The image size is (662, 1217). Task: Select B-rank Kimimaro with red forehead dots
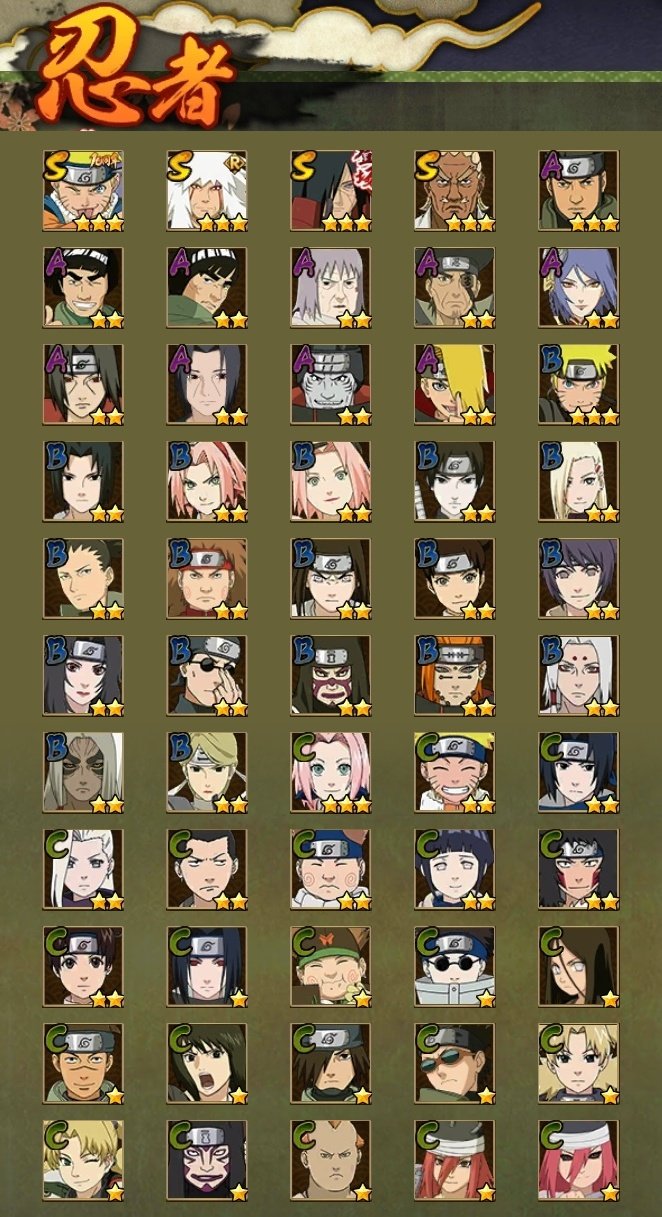click(x=579, y=676)
